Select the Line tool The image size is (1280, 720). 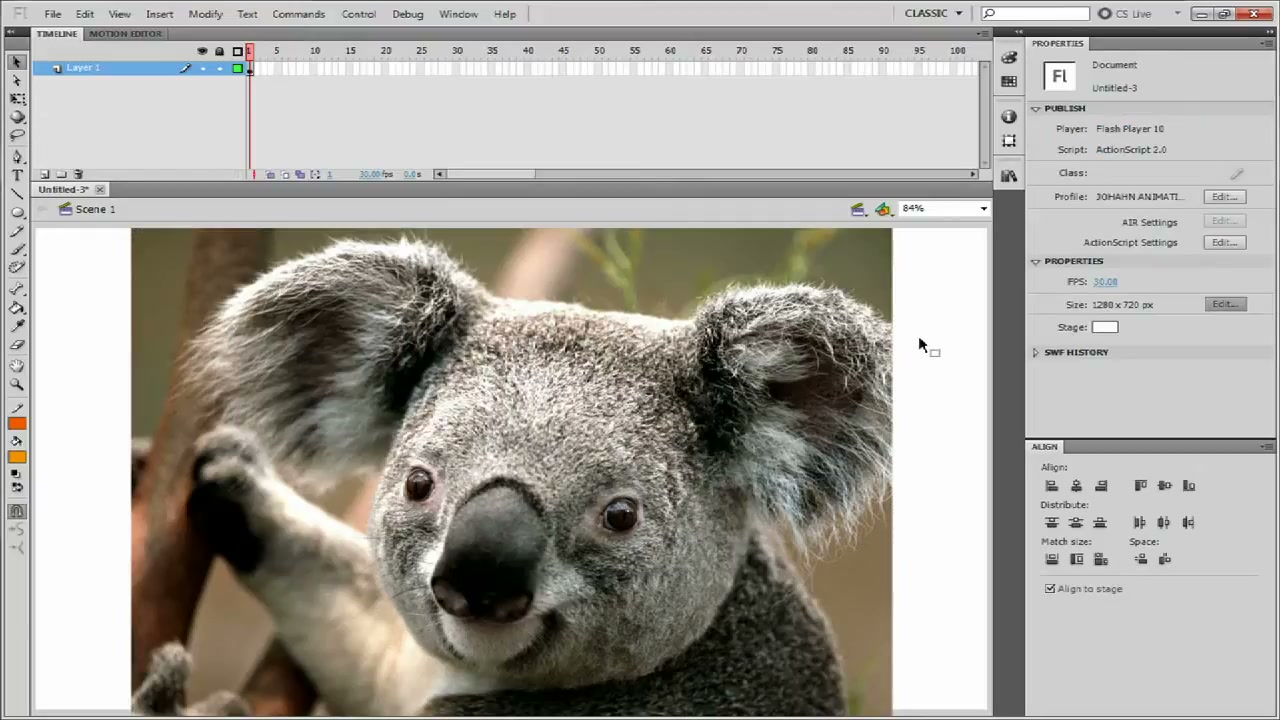pyautogui.click(x=17, y=194)
